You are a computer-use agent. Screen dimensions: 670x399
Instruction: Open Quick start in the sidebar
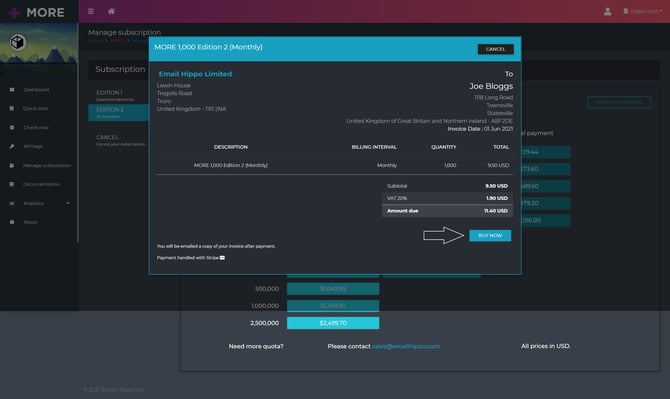coord(35,109)
